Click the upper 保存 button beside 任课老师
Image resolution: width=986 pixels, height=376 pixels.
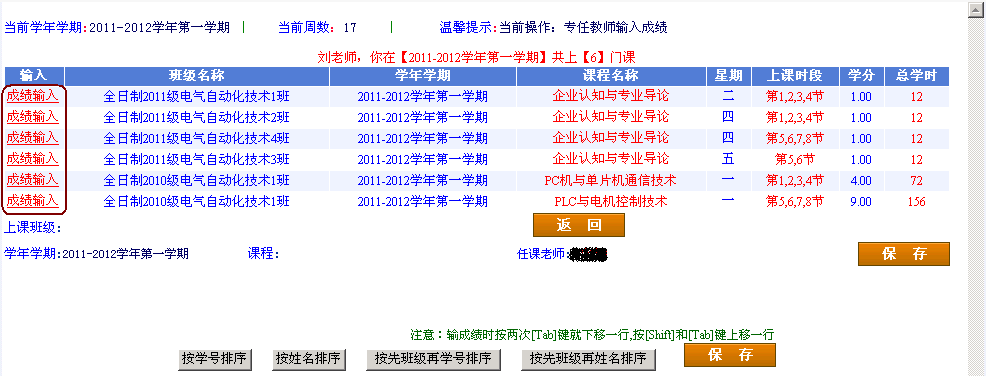[x=904, y=254]
